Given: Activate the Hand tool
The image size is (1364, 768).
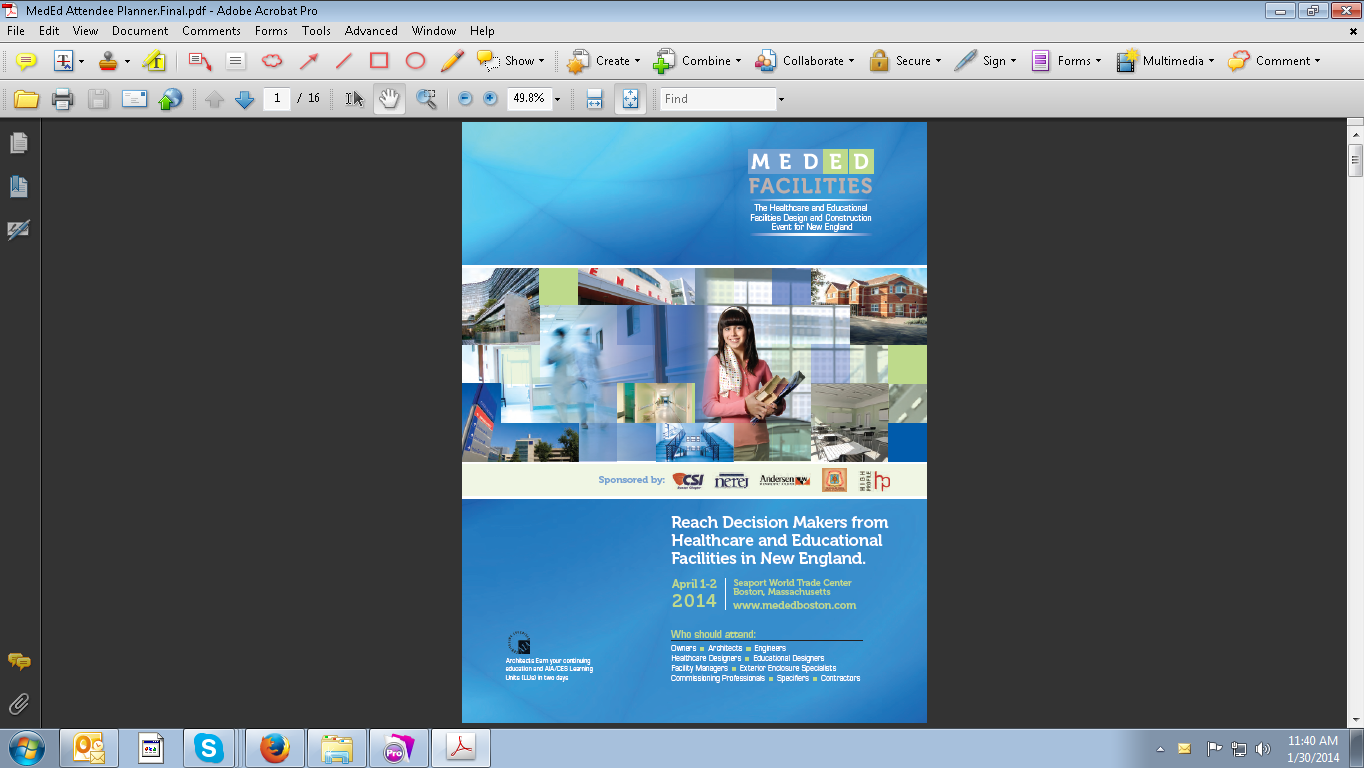Looking at the screenshot, I should (x=389, y=99).
